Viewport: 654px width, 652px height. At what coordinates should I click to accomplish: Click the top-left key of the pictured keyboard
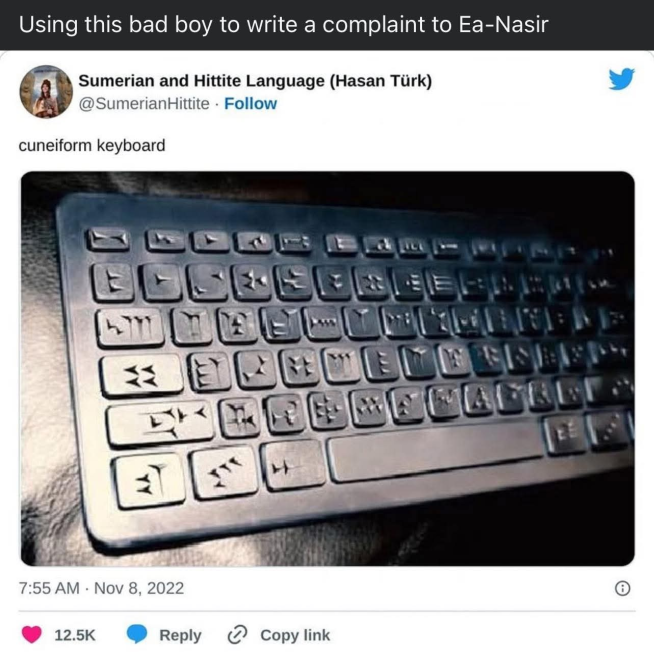pyautogui.click(x=108, y=239)
